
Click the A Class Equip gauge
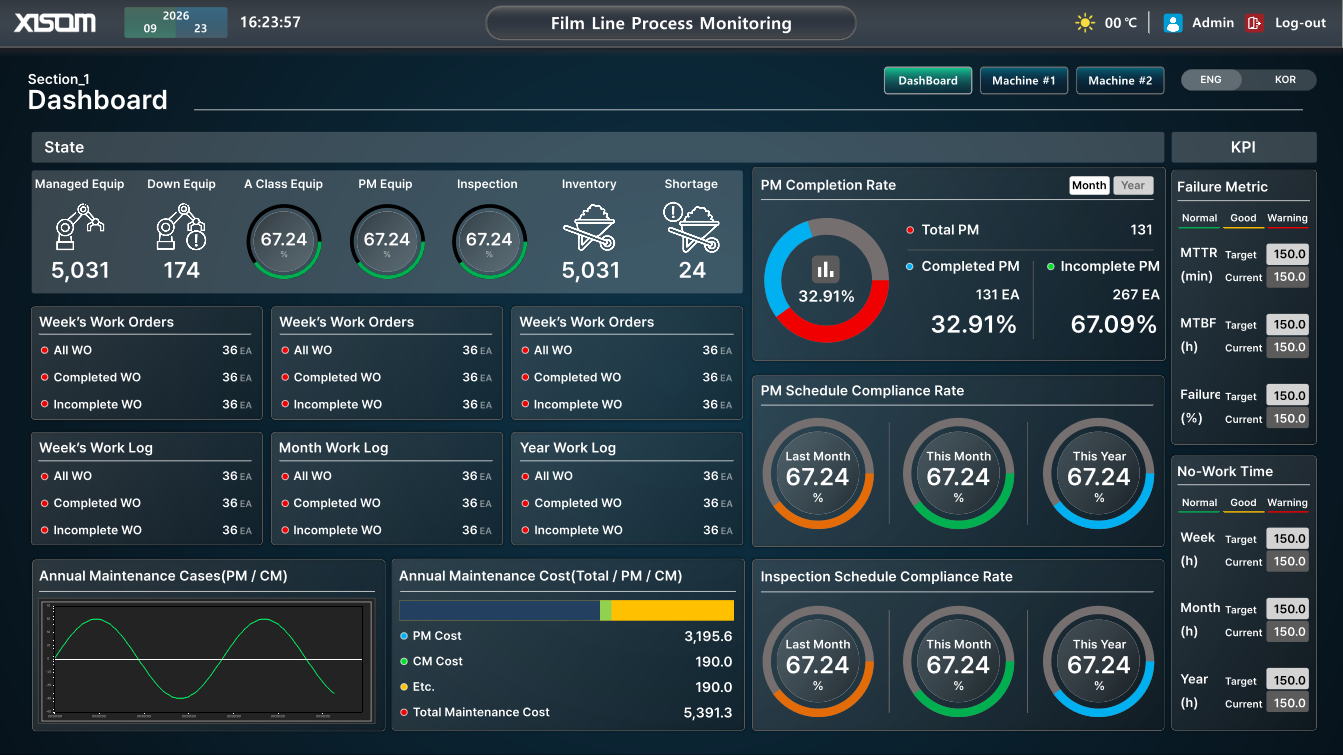point(284,242)
